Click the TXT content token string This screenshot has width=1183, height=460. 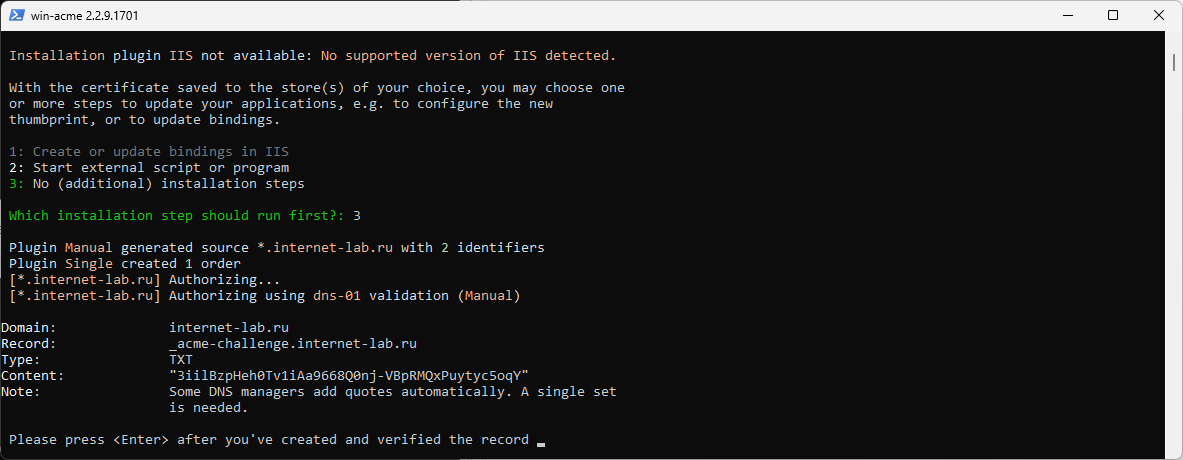pos(349,376)
